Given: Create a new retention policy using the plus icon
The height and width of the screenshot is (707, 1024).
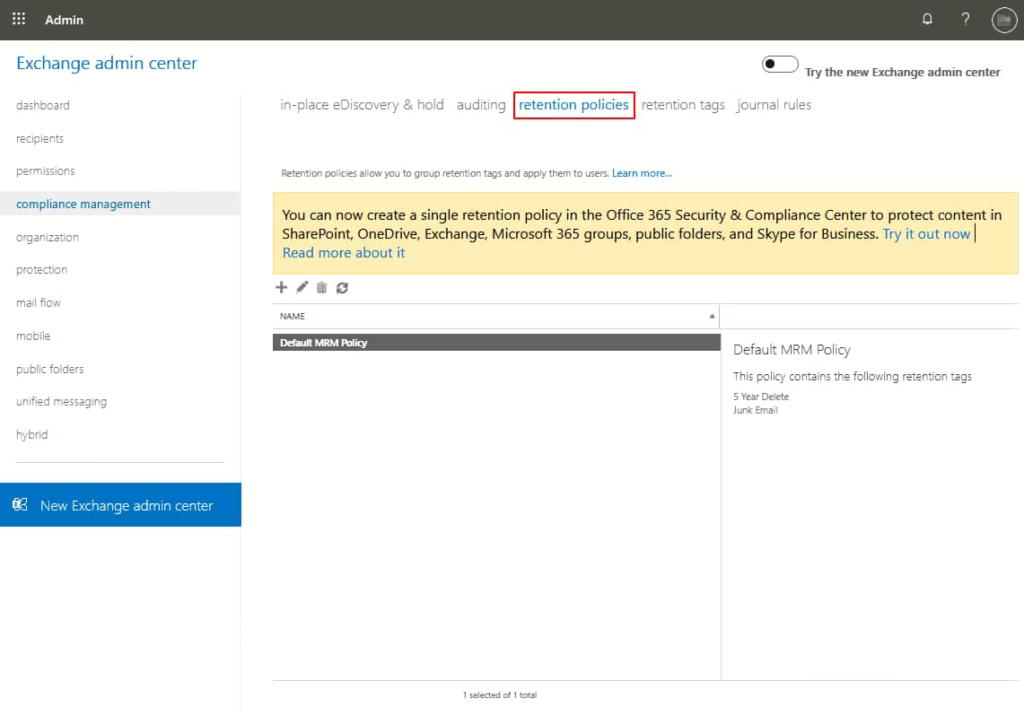Looking at the screenshot, I should pos(281,288).
